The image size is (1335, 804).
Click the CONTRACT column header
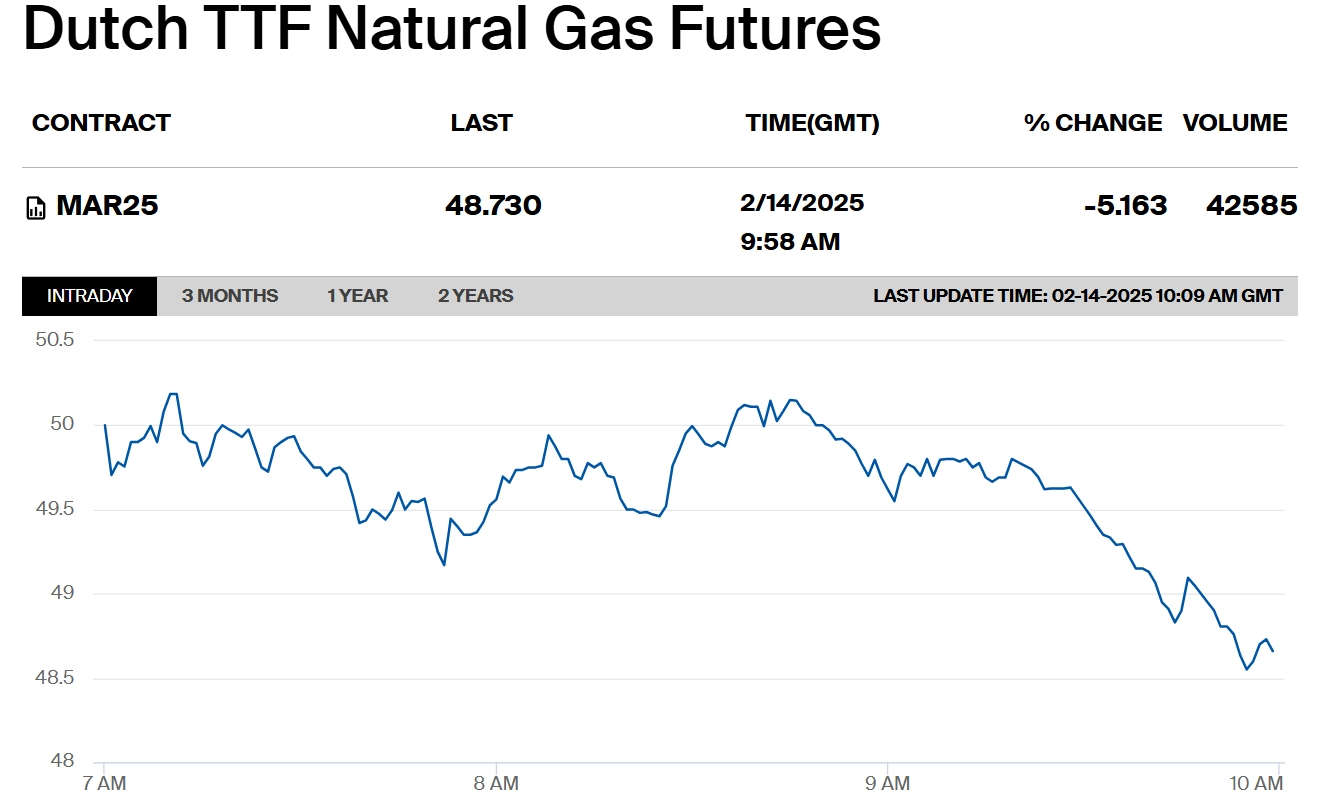click(101, 123)
